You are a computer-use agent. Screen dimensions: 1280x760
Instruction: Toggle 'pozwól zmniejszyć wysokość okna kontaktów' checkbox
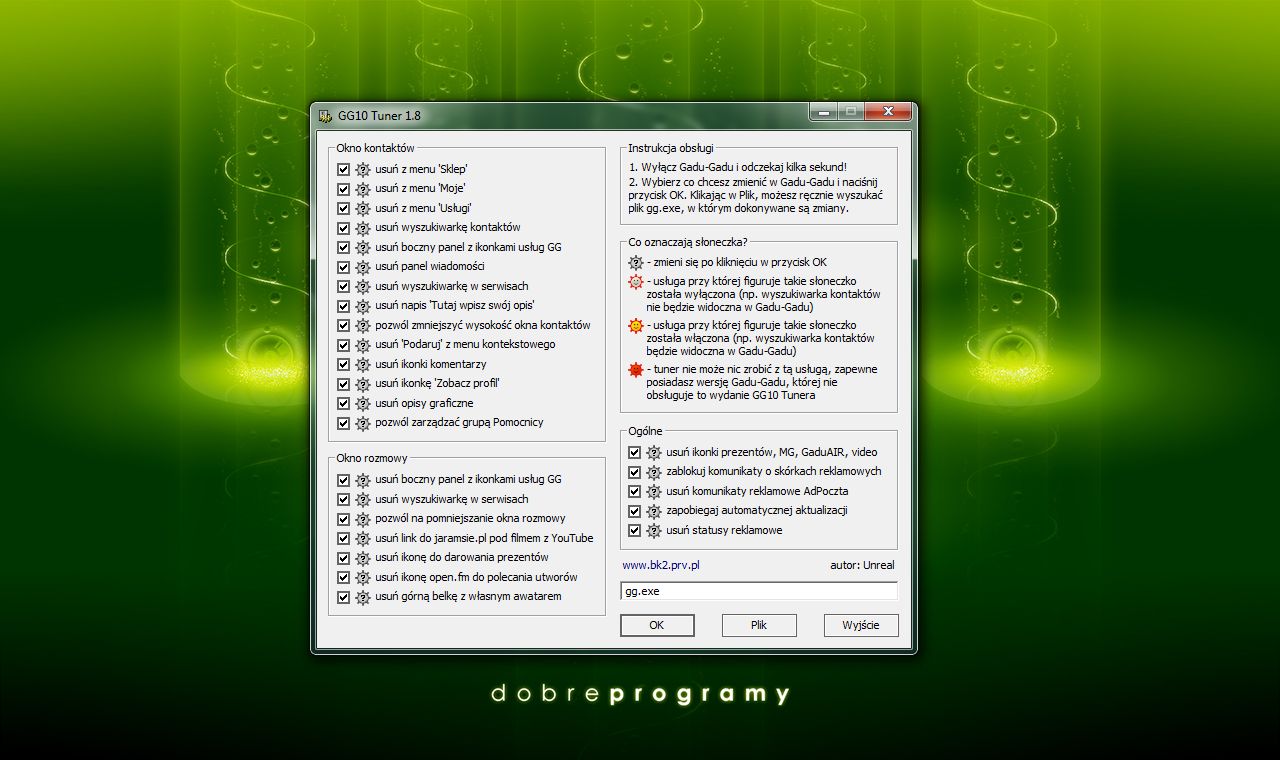point(343,325)
